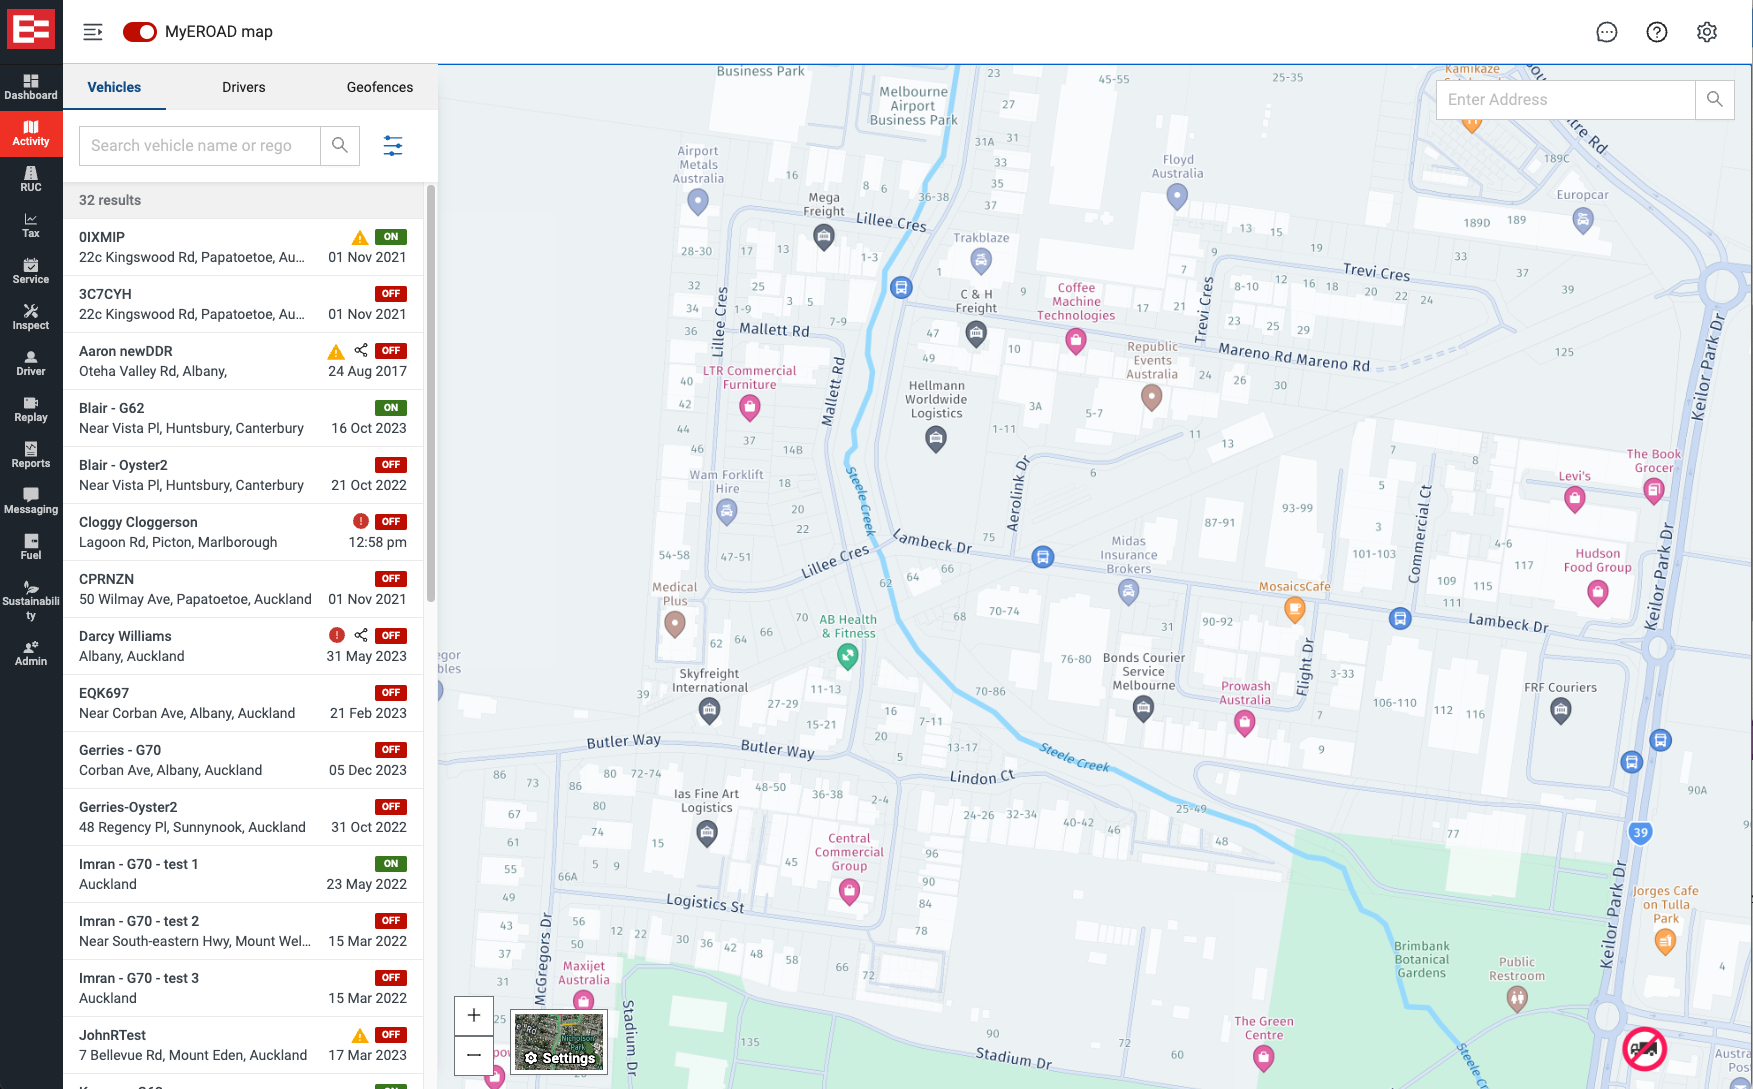Open the Driver sidebar item
Viewport: 1753px width, 1089px height.
[x=31, y=364]
